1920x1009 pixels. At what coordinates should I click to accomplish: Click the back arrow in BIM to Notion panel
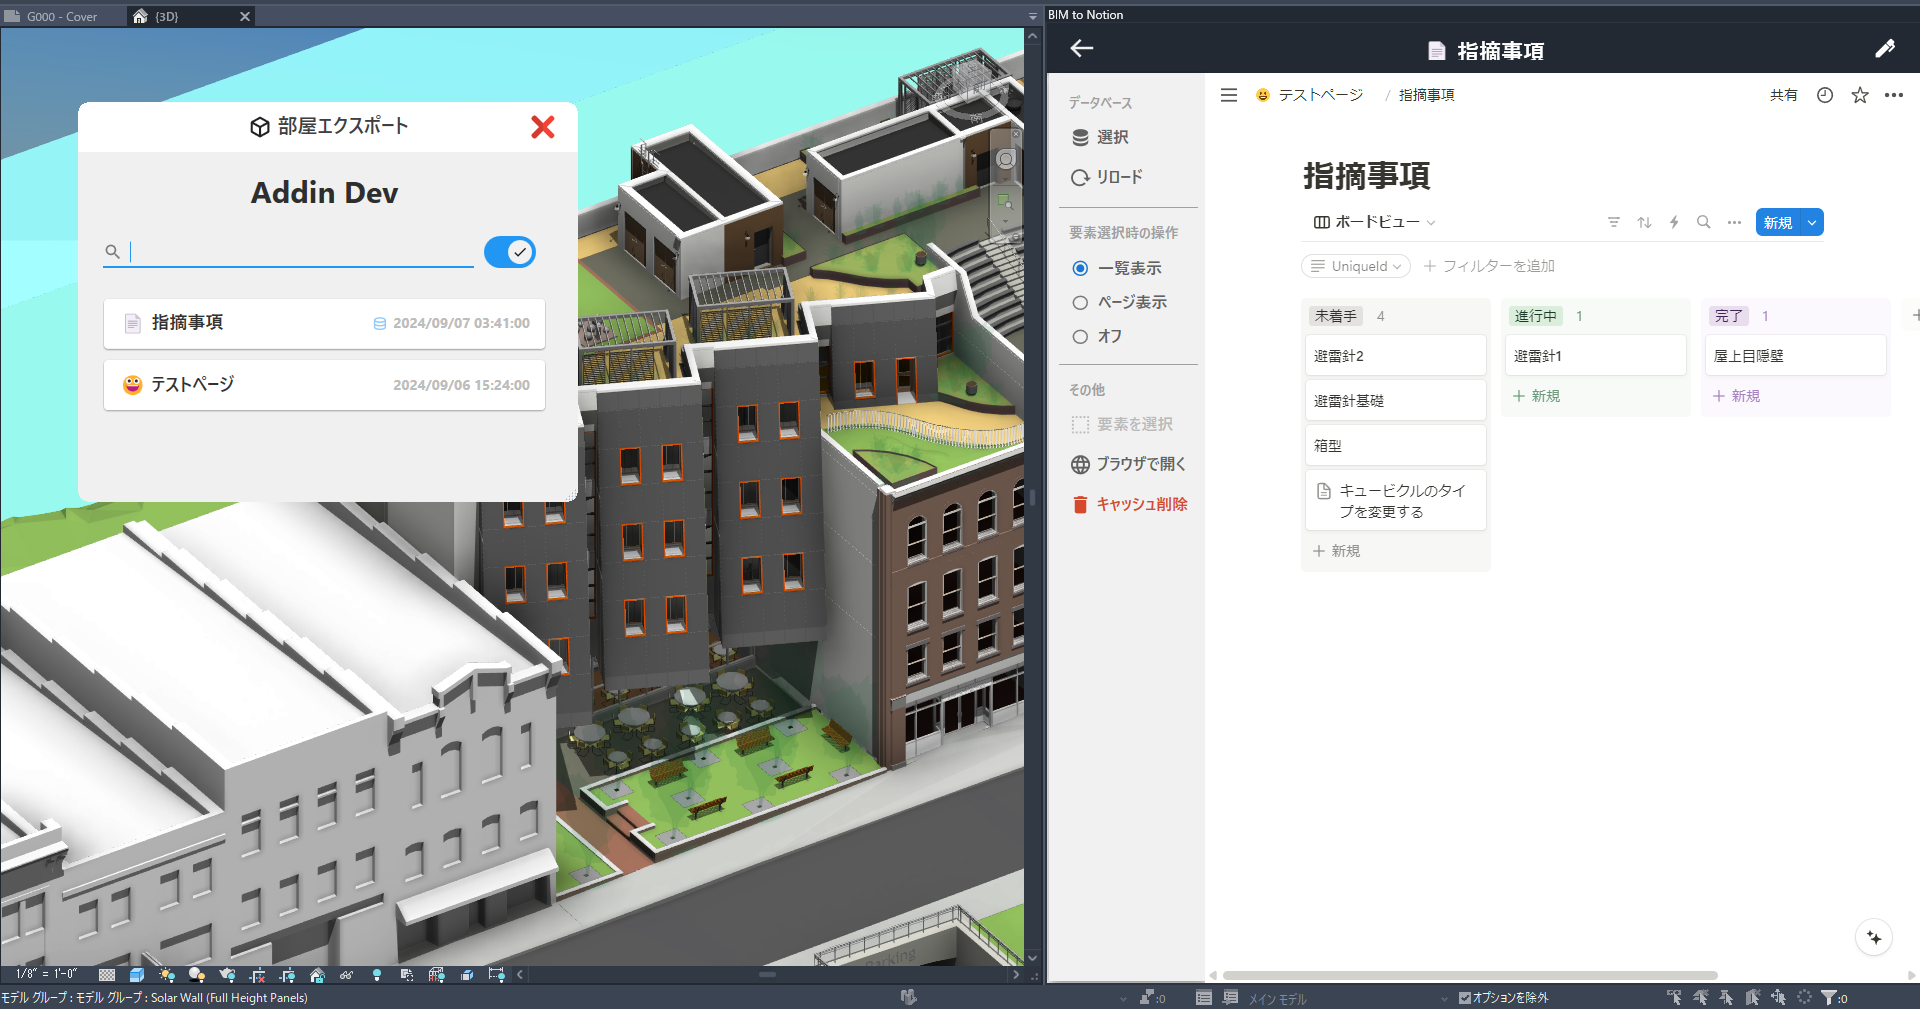[1082, 48]
